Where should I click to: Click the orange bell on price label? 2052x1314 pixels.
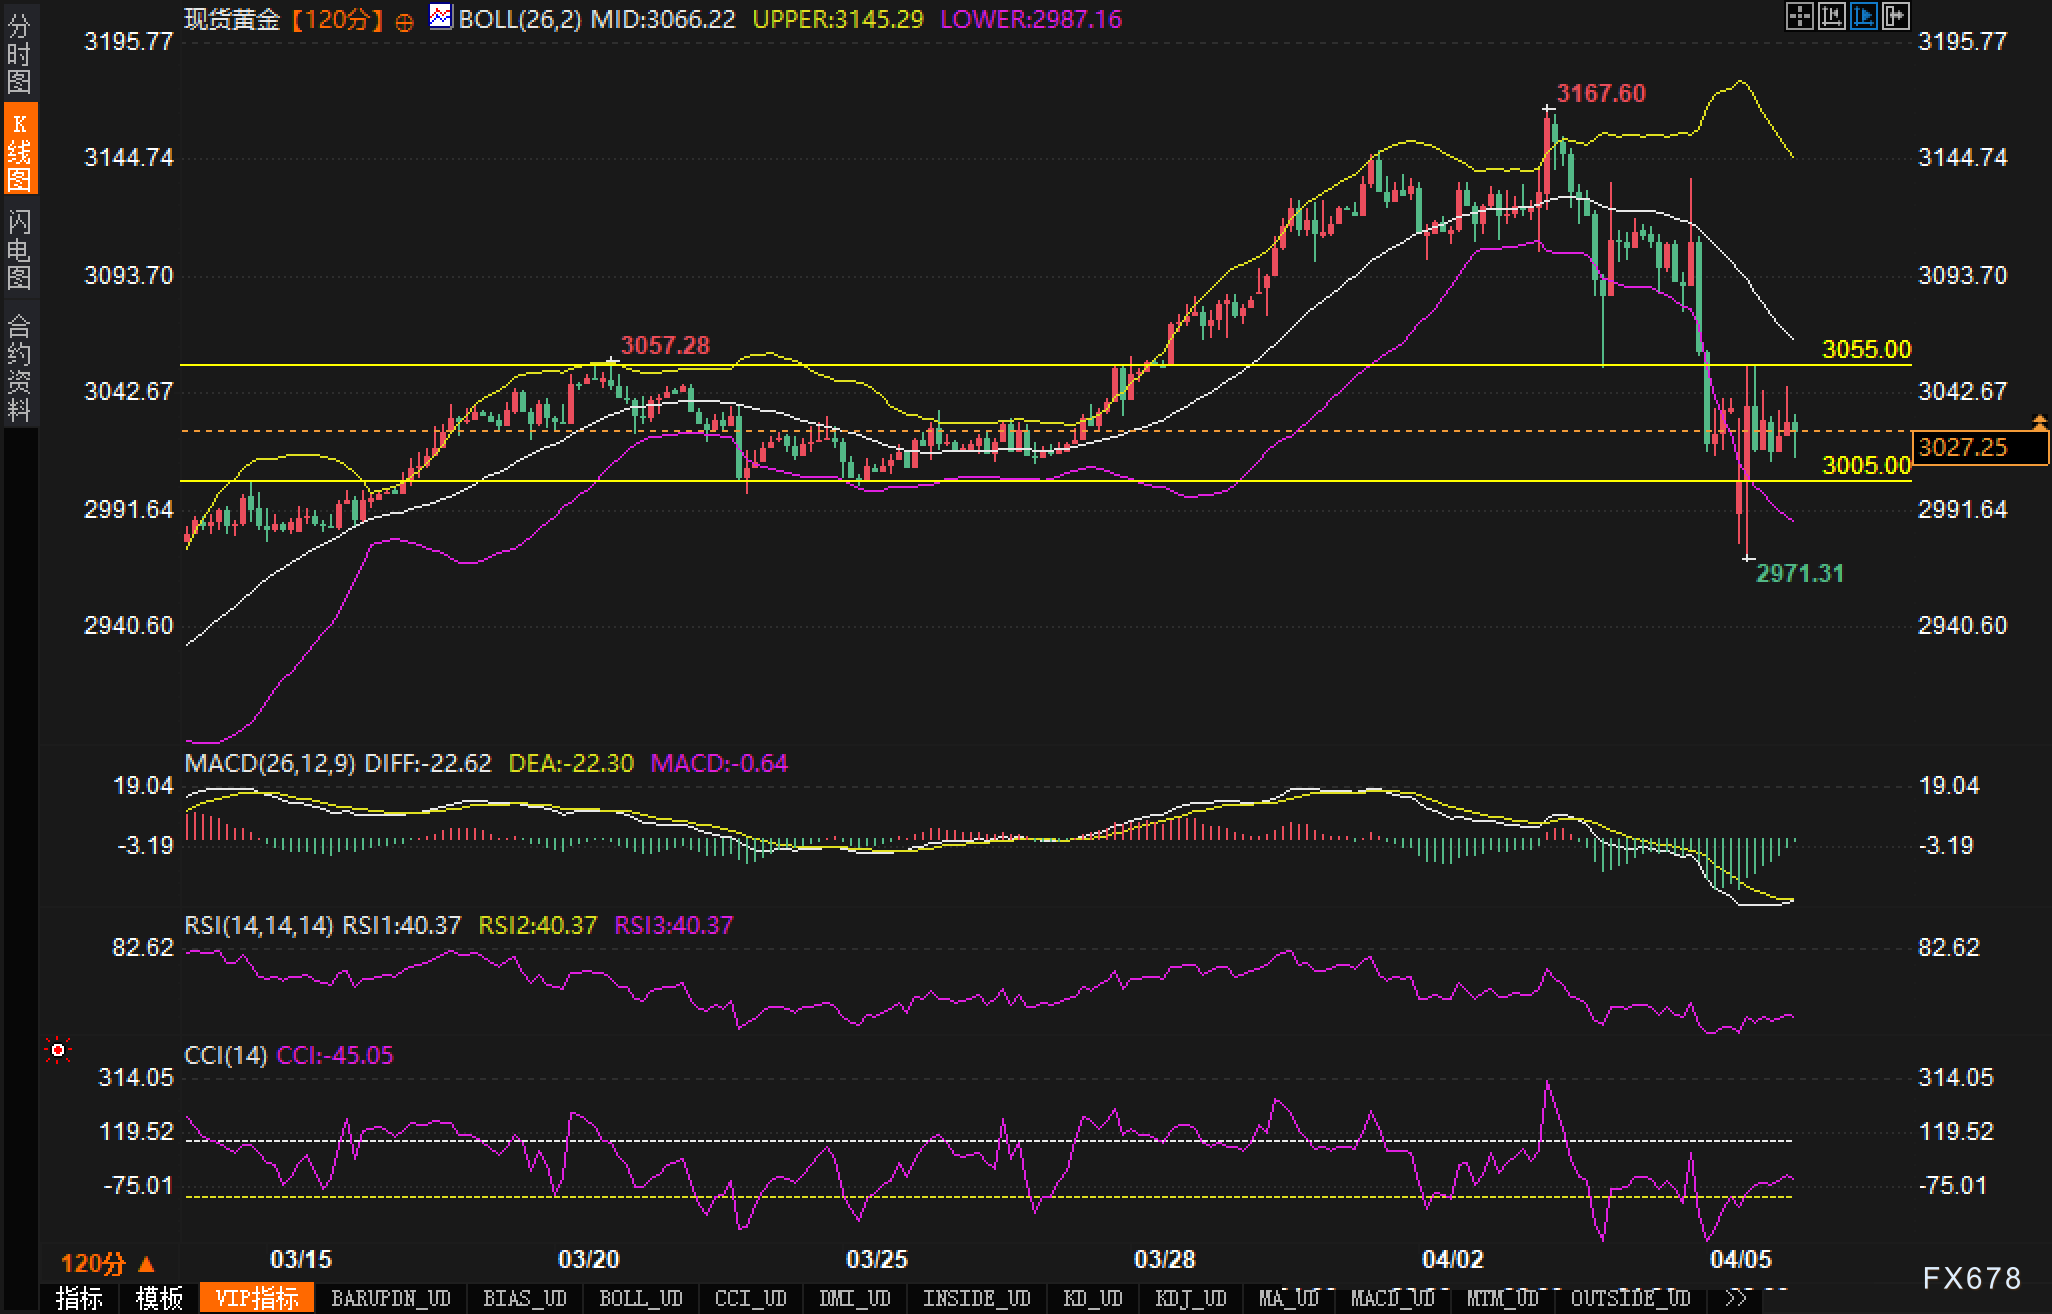click(2039, 423)
